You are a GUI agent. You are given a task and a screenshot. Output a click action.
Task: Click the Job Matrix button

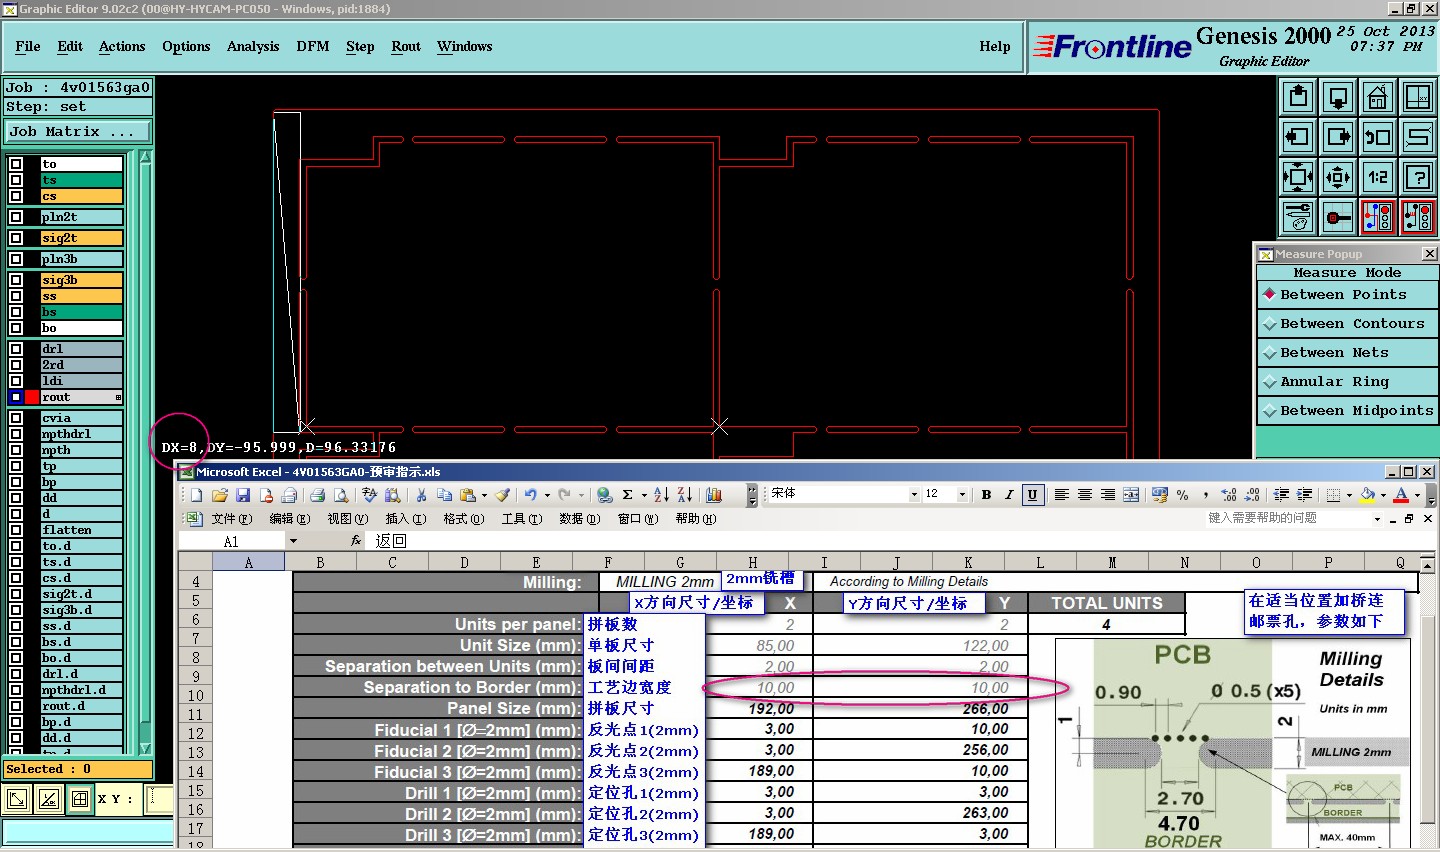click(78, 132)
